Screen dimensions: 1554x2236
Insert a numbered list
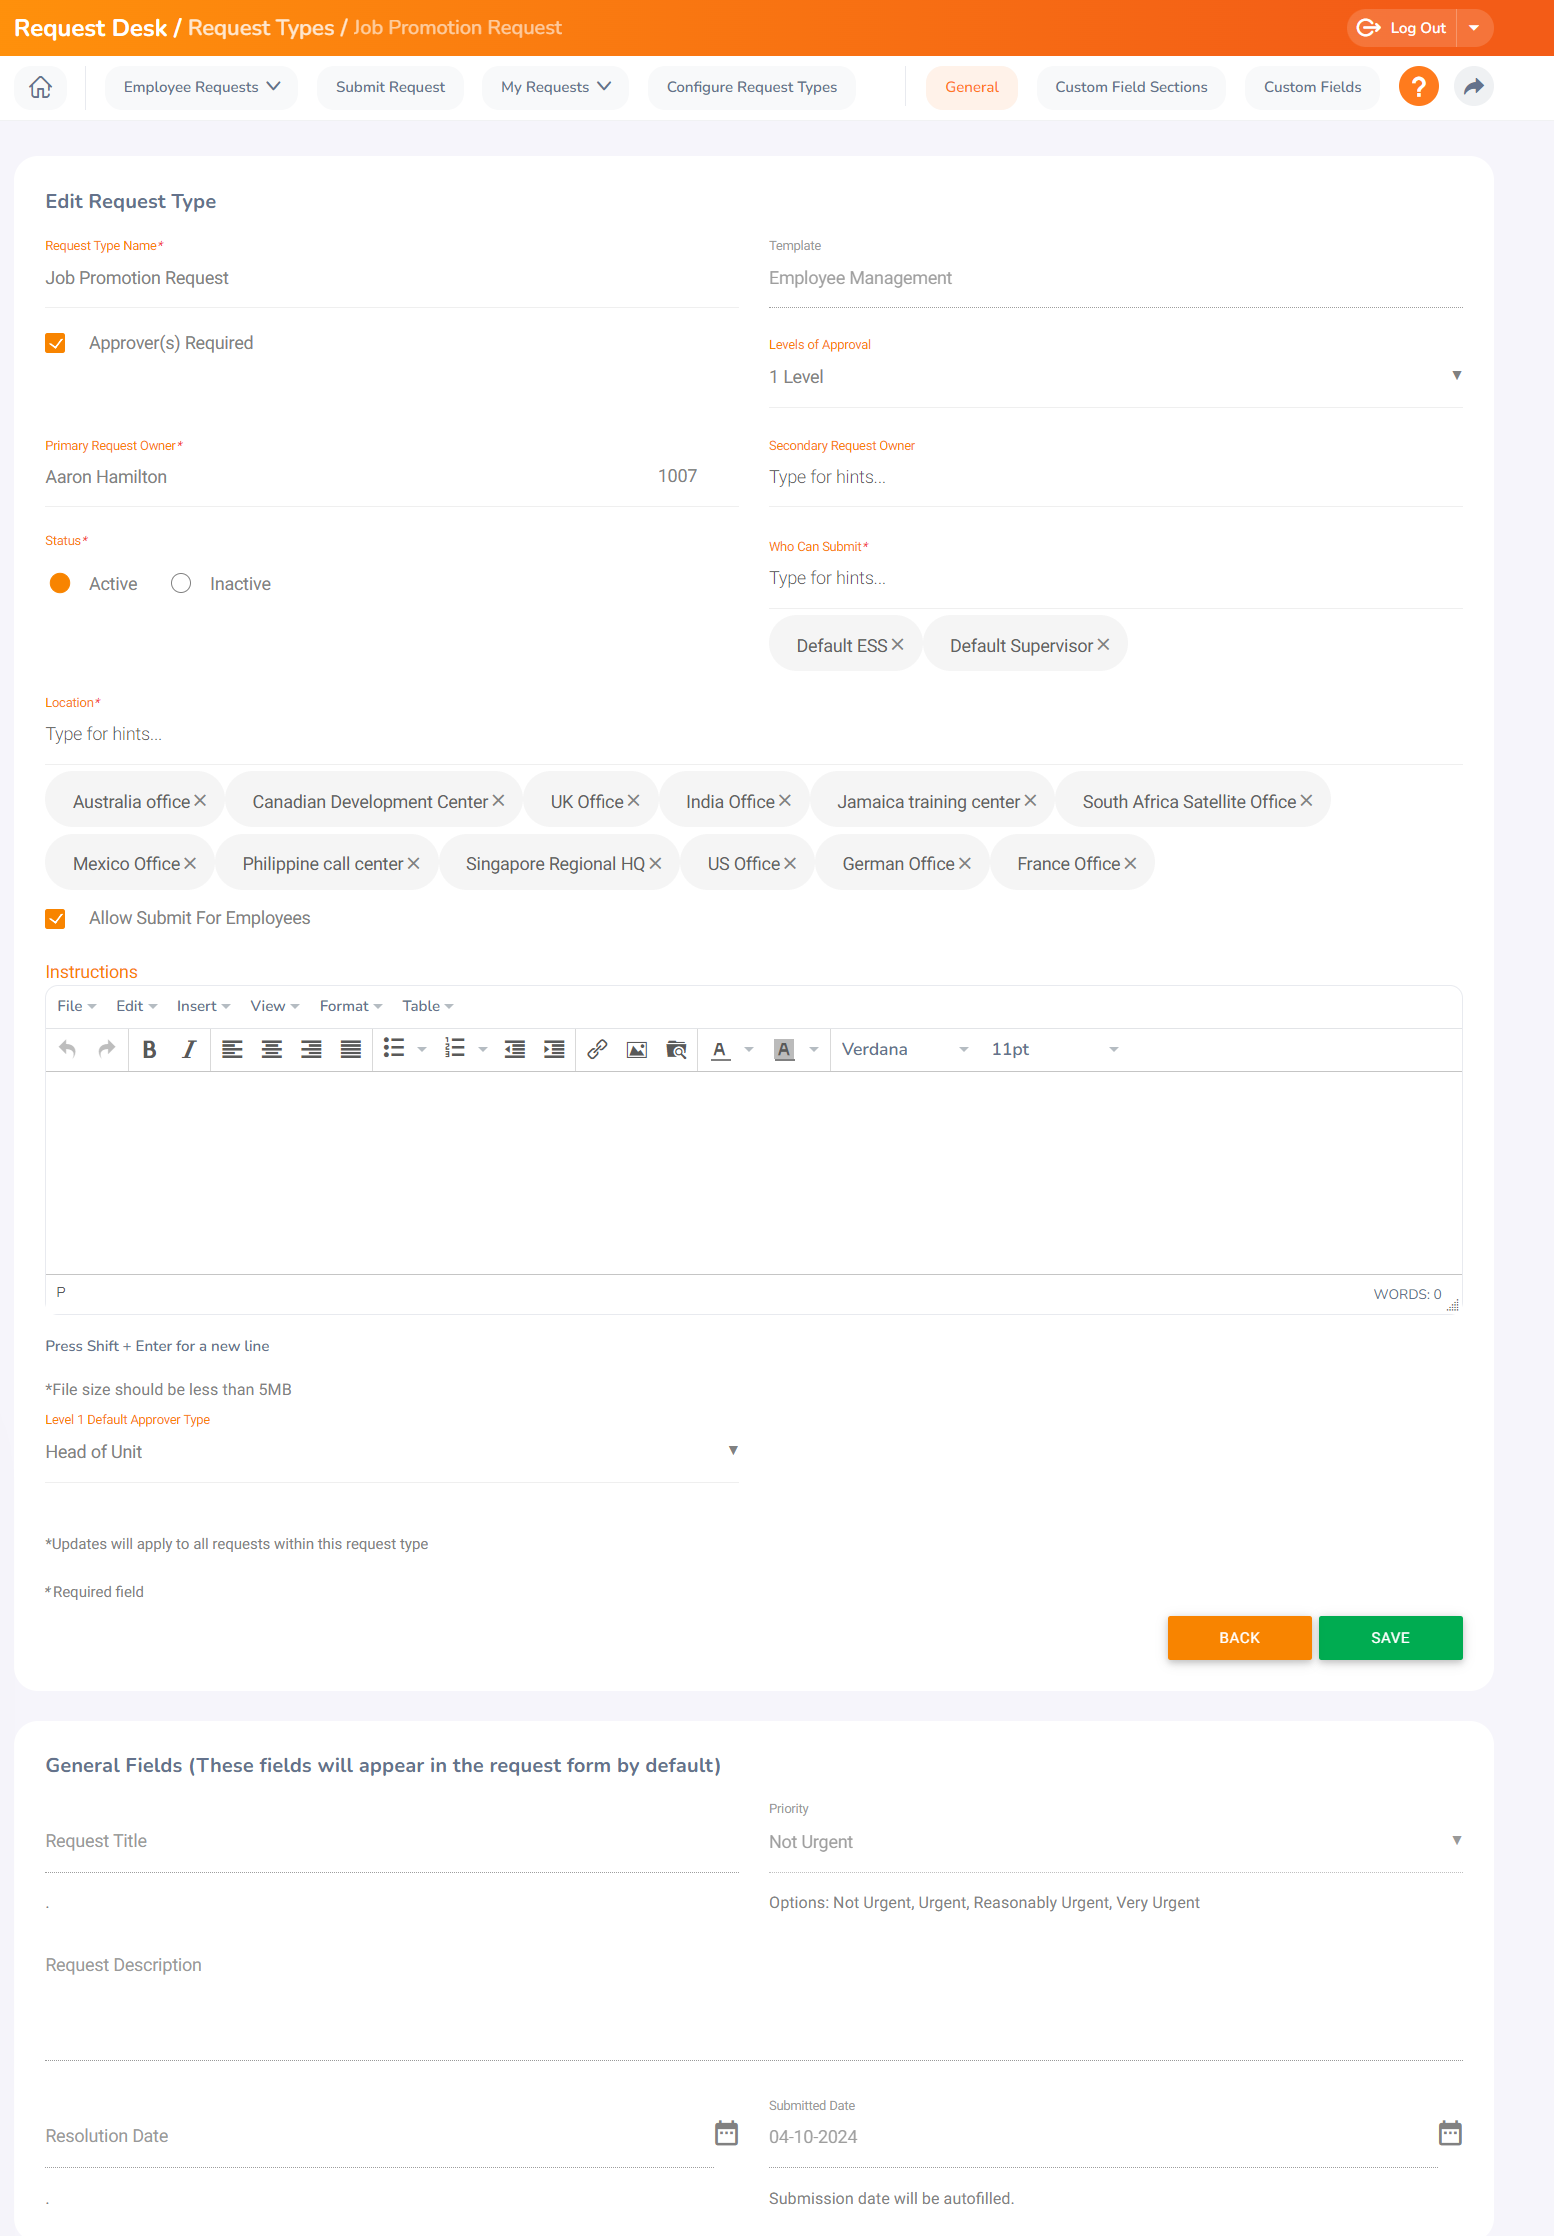455,1049
